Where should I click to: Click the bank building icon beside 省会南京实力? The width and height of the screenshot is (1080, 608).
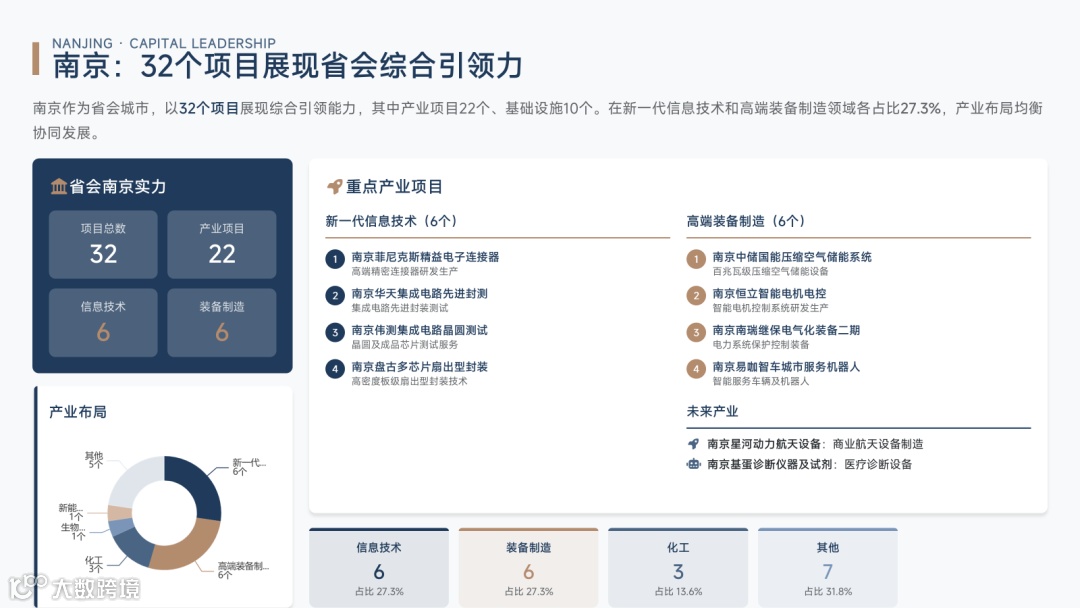coord(59,187)
